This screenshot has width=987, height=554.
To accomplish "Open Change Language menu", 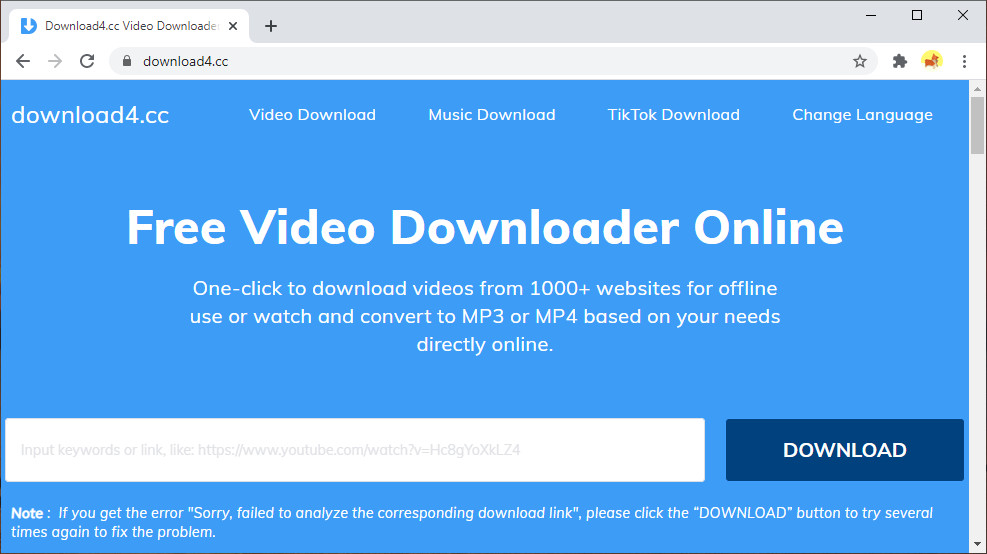I will pyautogui.click(x=862, y=115).
